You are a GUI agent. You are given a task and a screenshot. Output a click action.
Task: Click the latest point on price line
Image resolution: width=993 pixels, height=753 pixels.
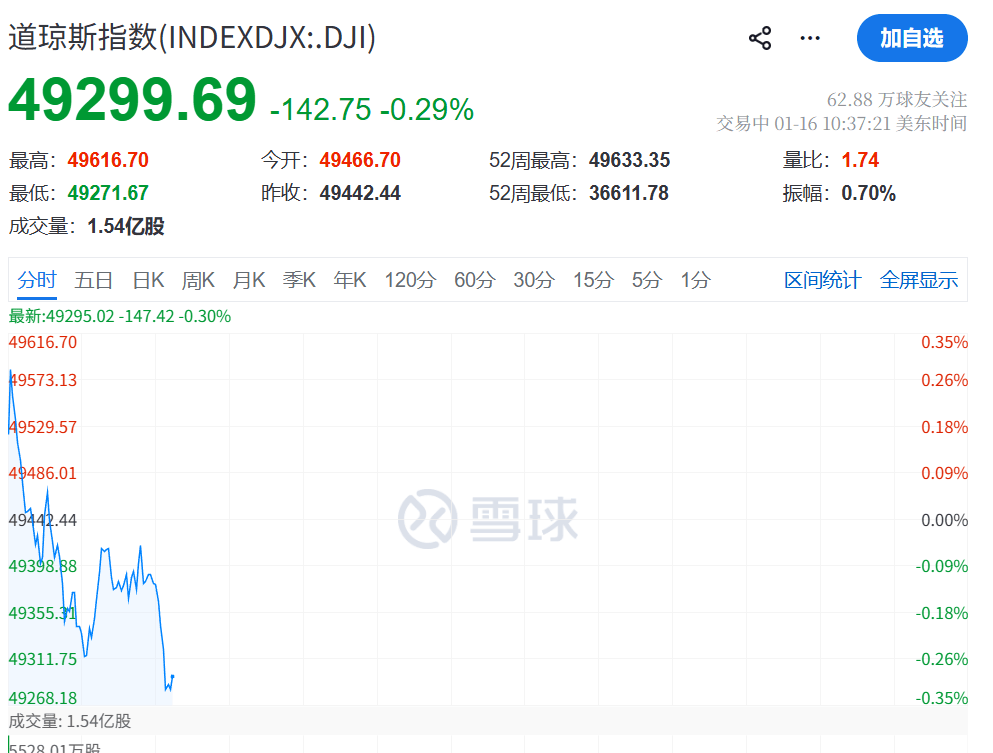point(173,676)
